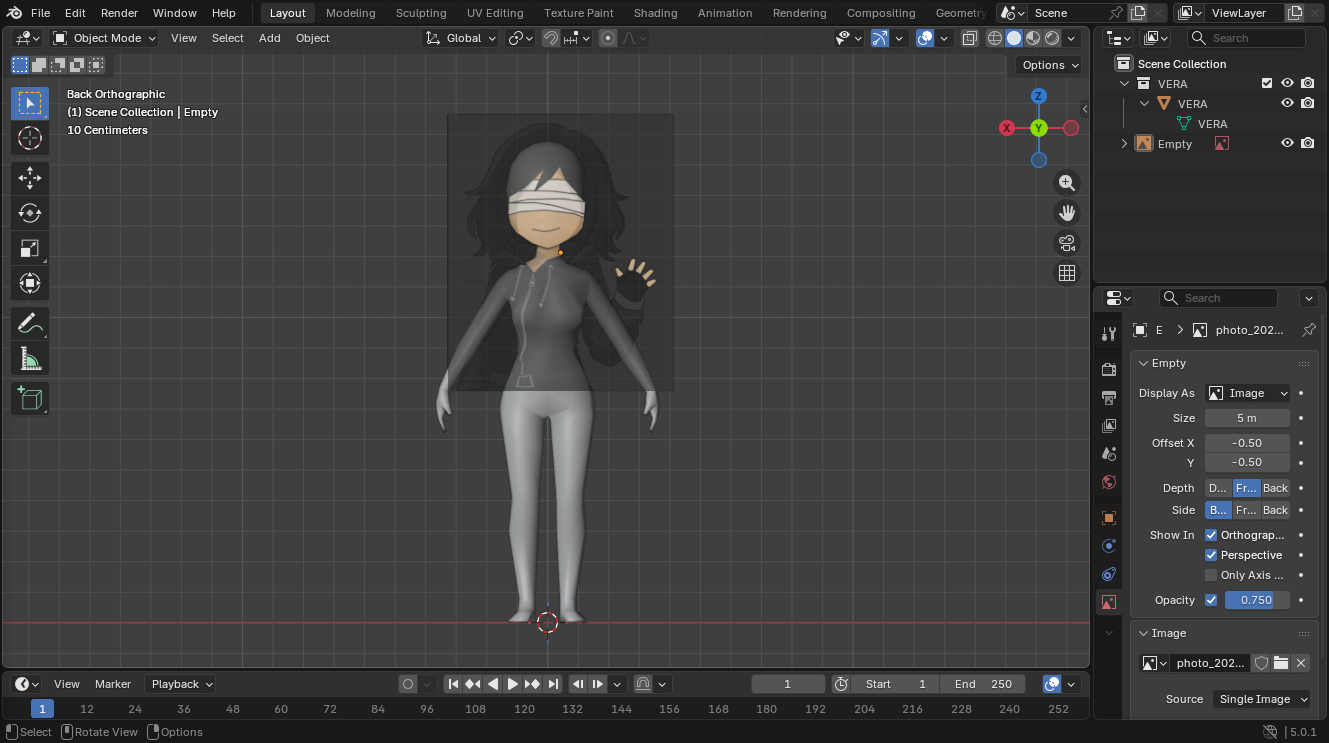
Task: Open the Object Mode dropdown
Action: point(105,38)
